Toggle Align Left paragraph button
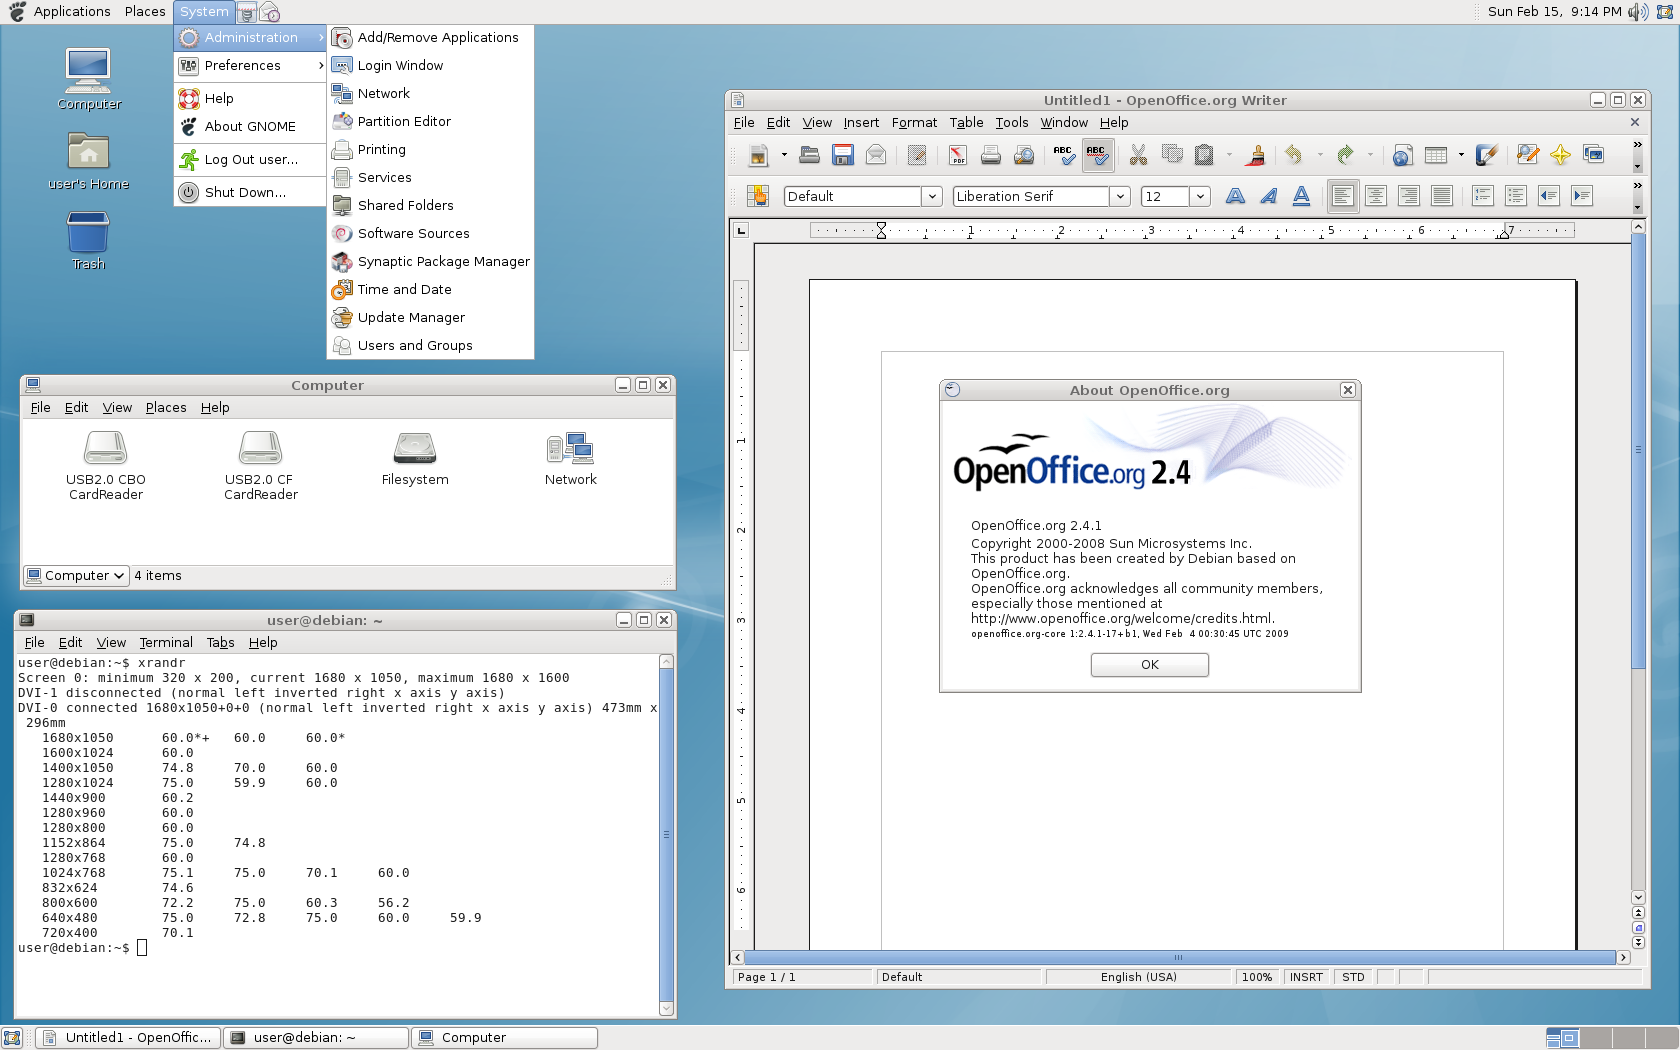1680x1050 pixels. coord(1343,196)
